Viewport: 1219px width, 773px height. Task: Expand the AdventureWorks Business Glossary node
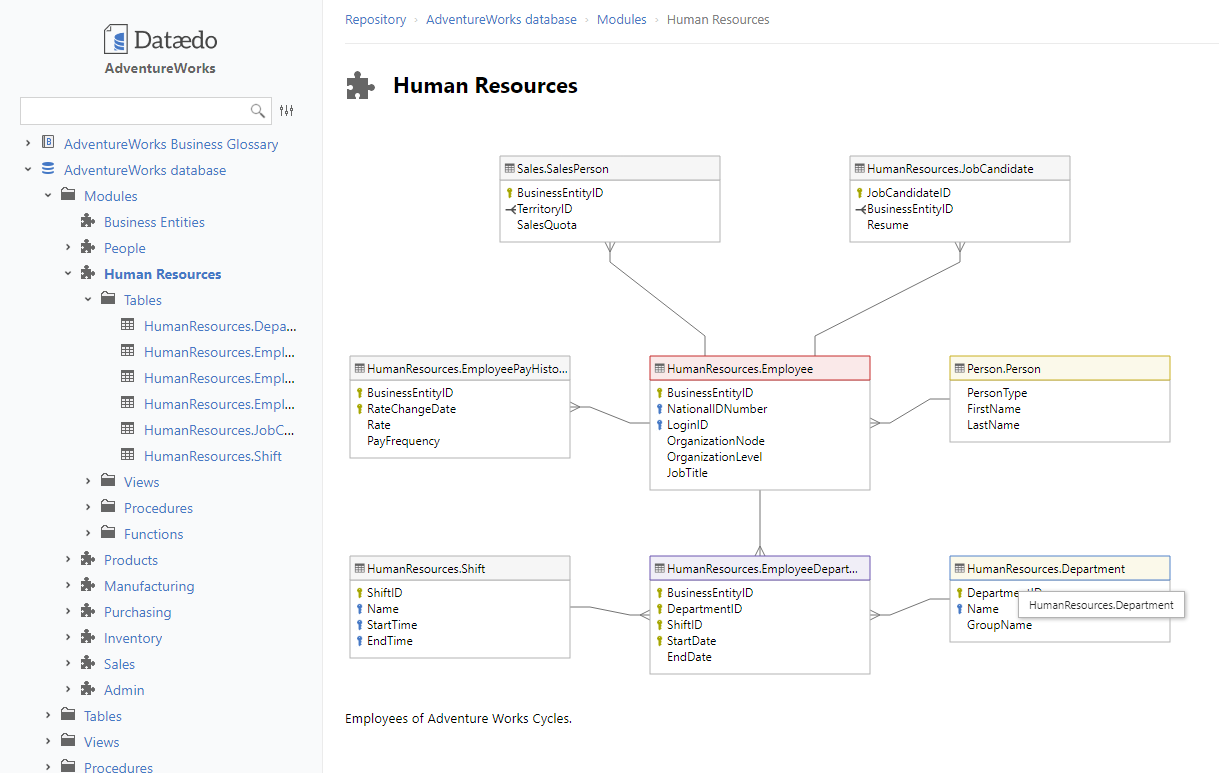(x=28, y=143)
